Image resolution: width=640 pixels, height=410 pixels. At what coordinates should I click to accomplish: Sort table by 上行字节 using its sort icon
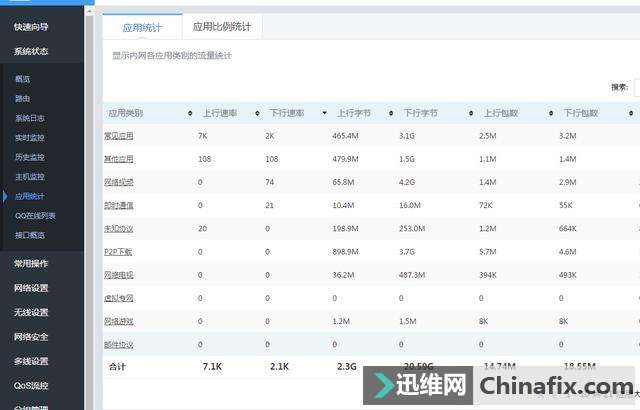391,114
